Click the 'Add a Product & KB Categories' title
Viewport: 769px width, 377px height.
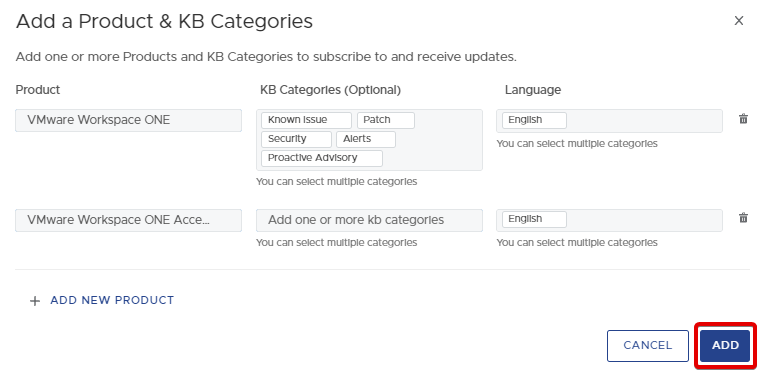click(x=164, y=22)
